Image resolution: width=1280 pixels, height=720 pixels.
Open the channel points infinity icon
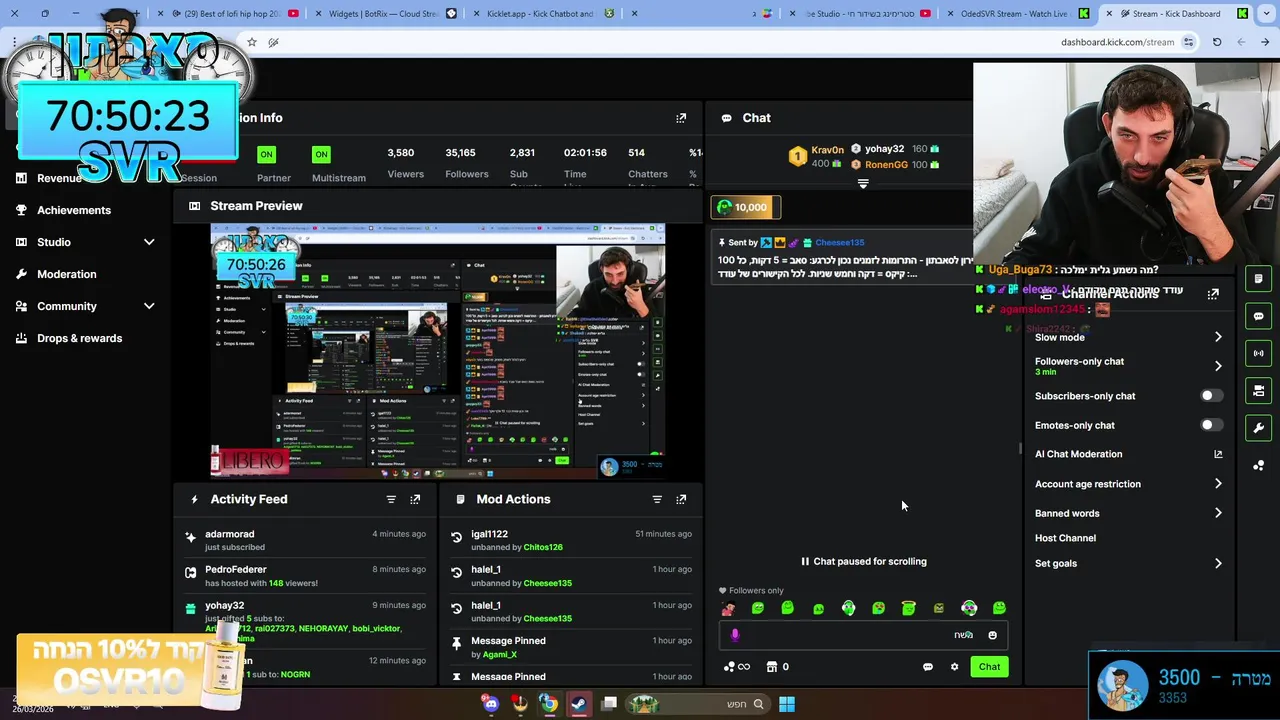pos(737,667)
